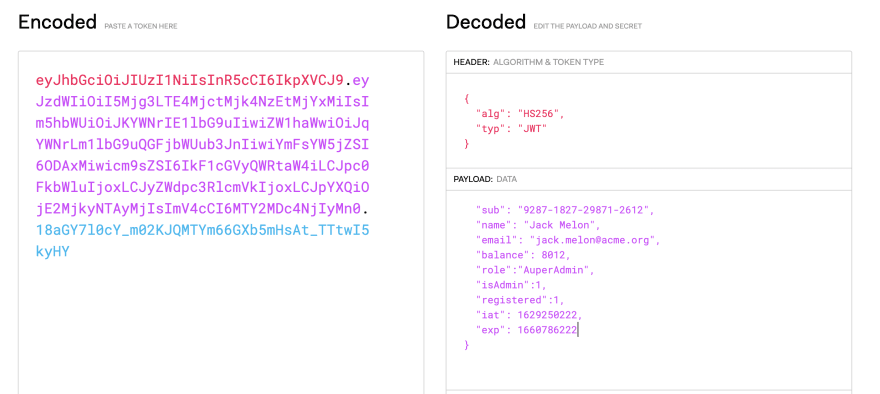
Task: Click the token line starting 'JzdWIiOiI5Mjg3'
Action: tap(203, 102)
